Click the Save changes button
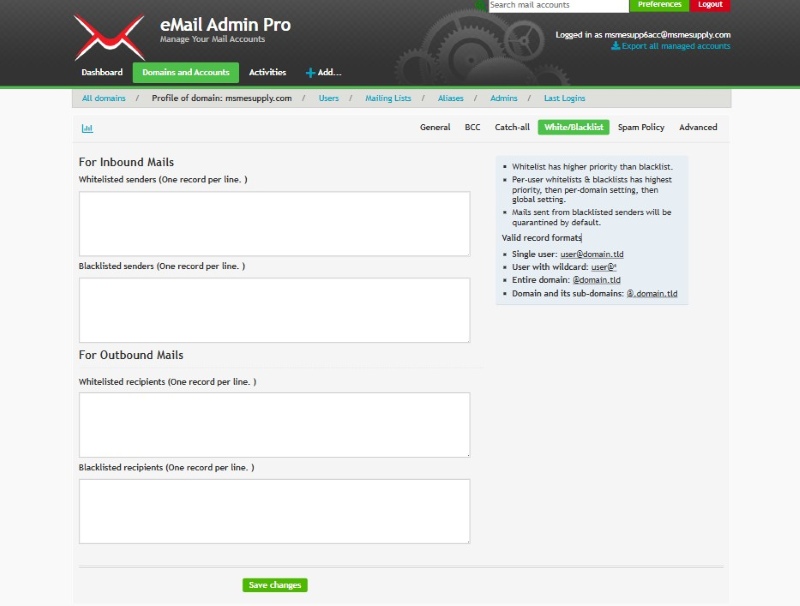 click(275, 585)
